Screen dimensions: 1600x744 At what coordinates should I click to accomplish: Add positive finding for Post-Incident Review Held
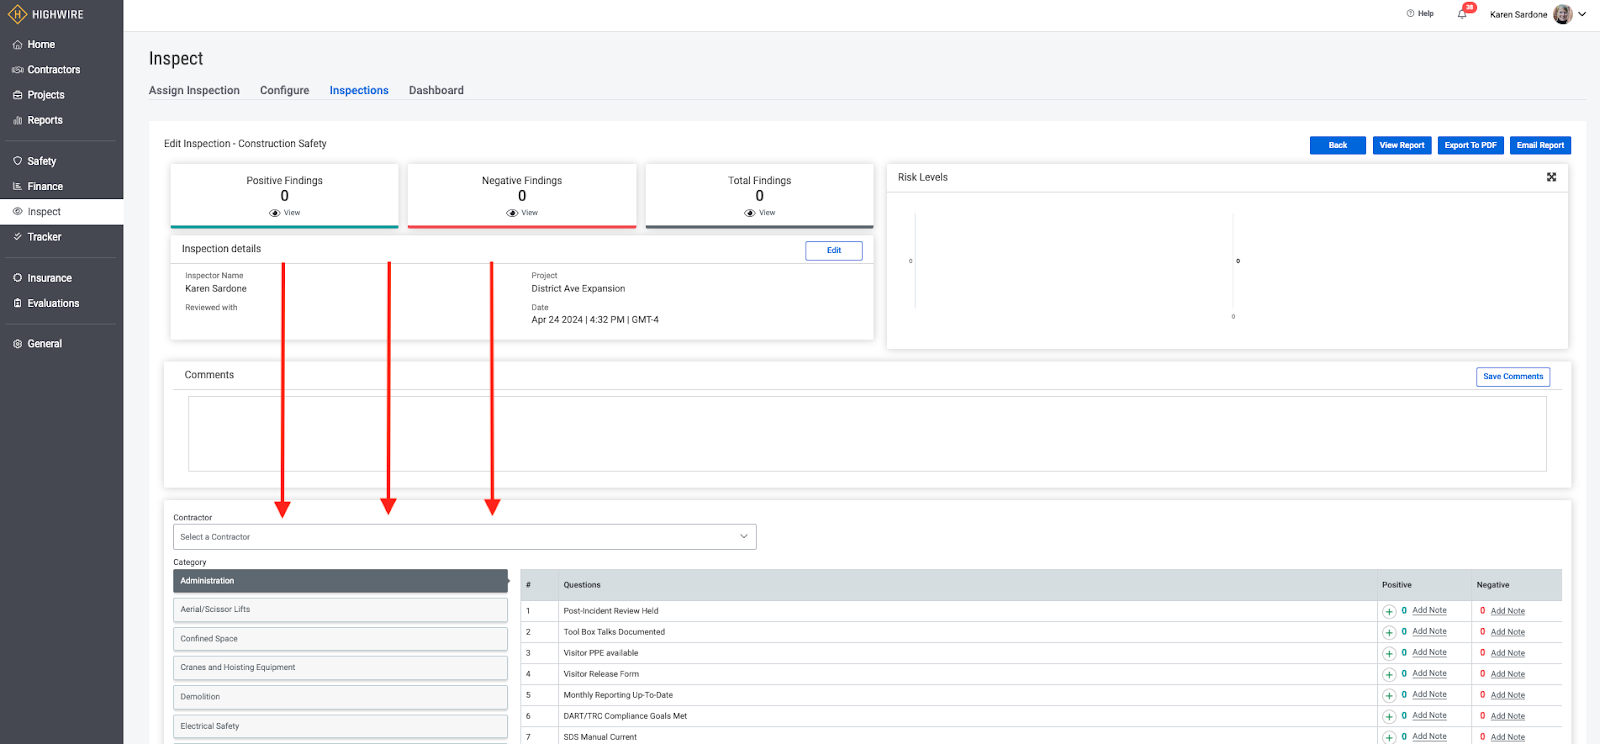[x=1389, y=611]
